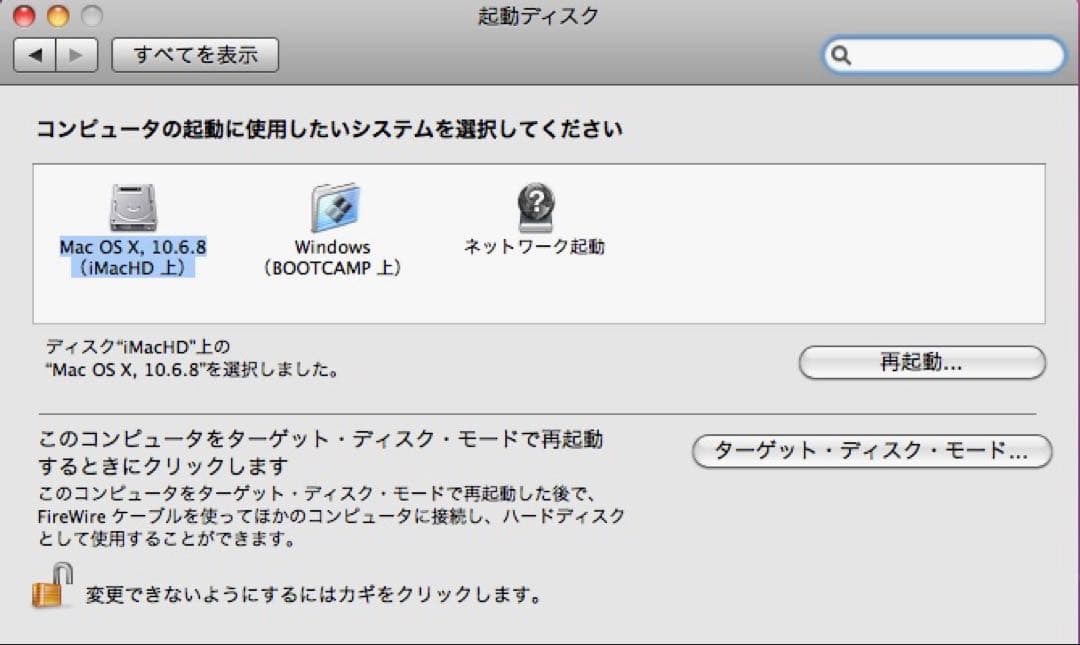Click the ネットワーク起動 network globe icon
The height and width of the screenshot is (645, 1080).
pos(537,205)
